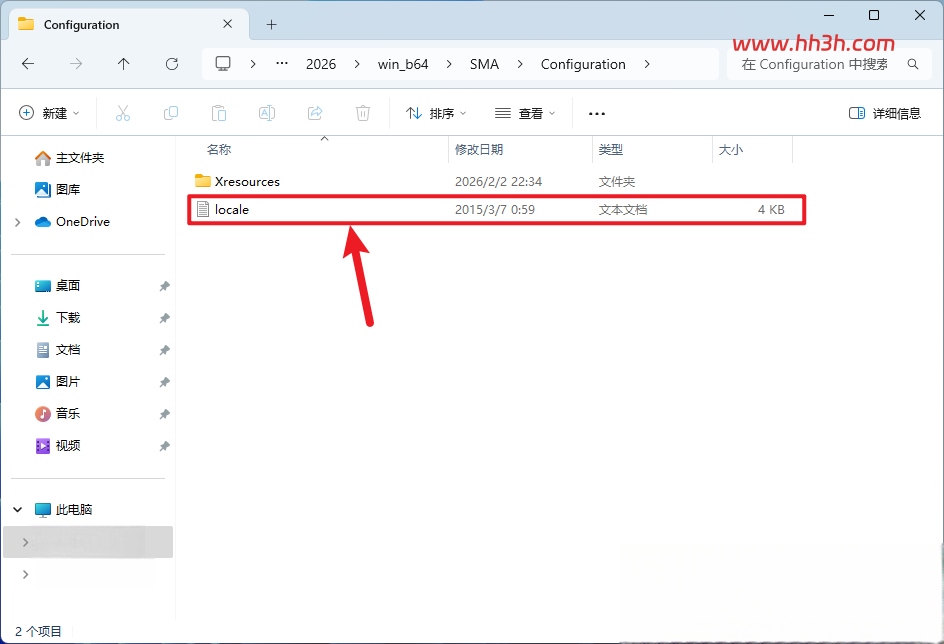This screenshot has width=944, height=644.
Task: Select 此电脑 in the sidebar
Action: point(63,510)
